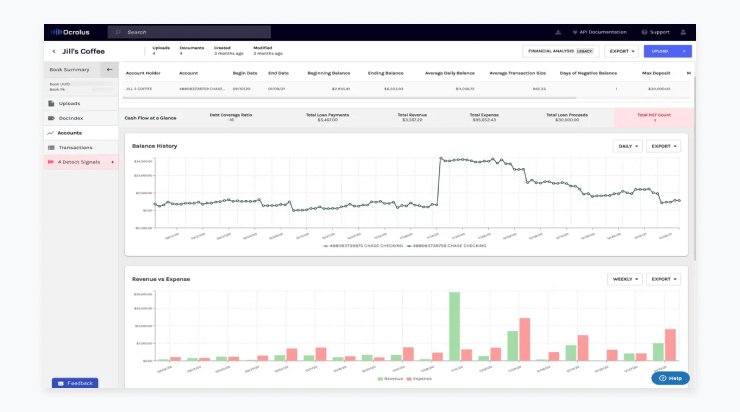740x412 pixels.
Task: Click the Total Loan Proceeds value
Action: tap(567, 120)
